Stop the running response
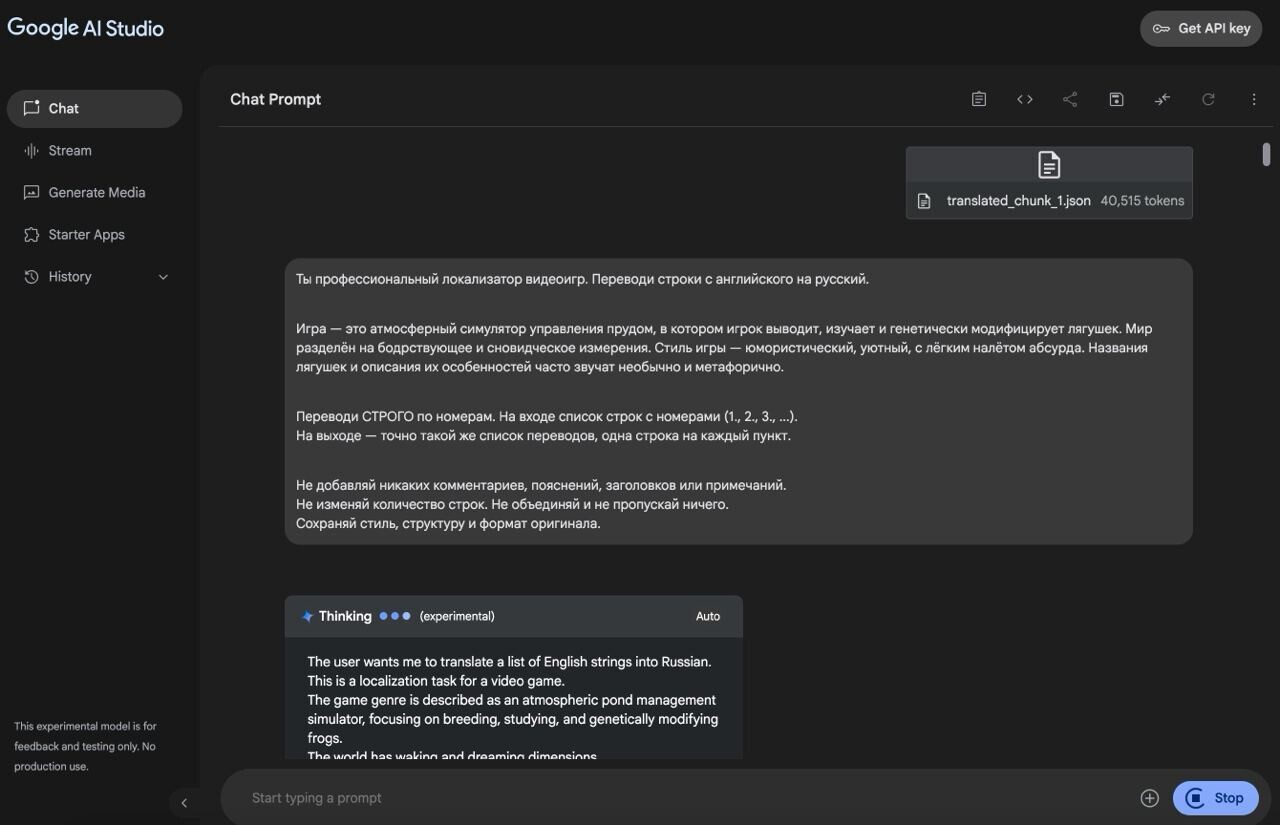The image size is (1280, 825). pyautogui.click(x=1215, y=798)
